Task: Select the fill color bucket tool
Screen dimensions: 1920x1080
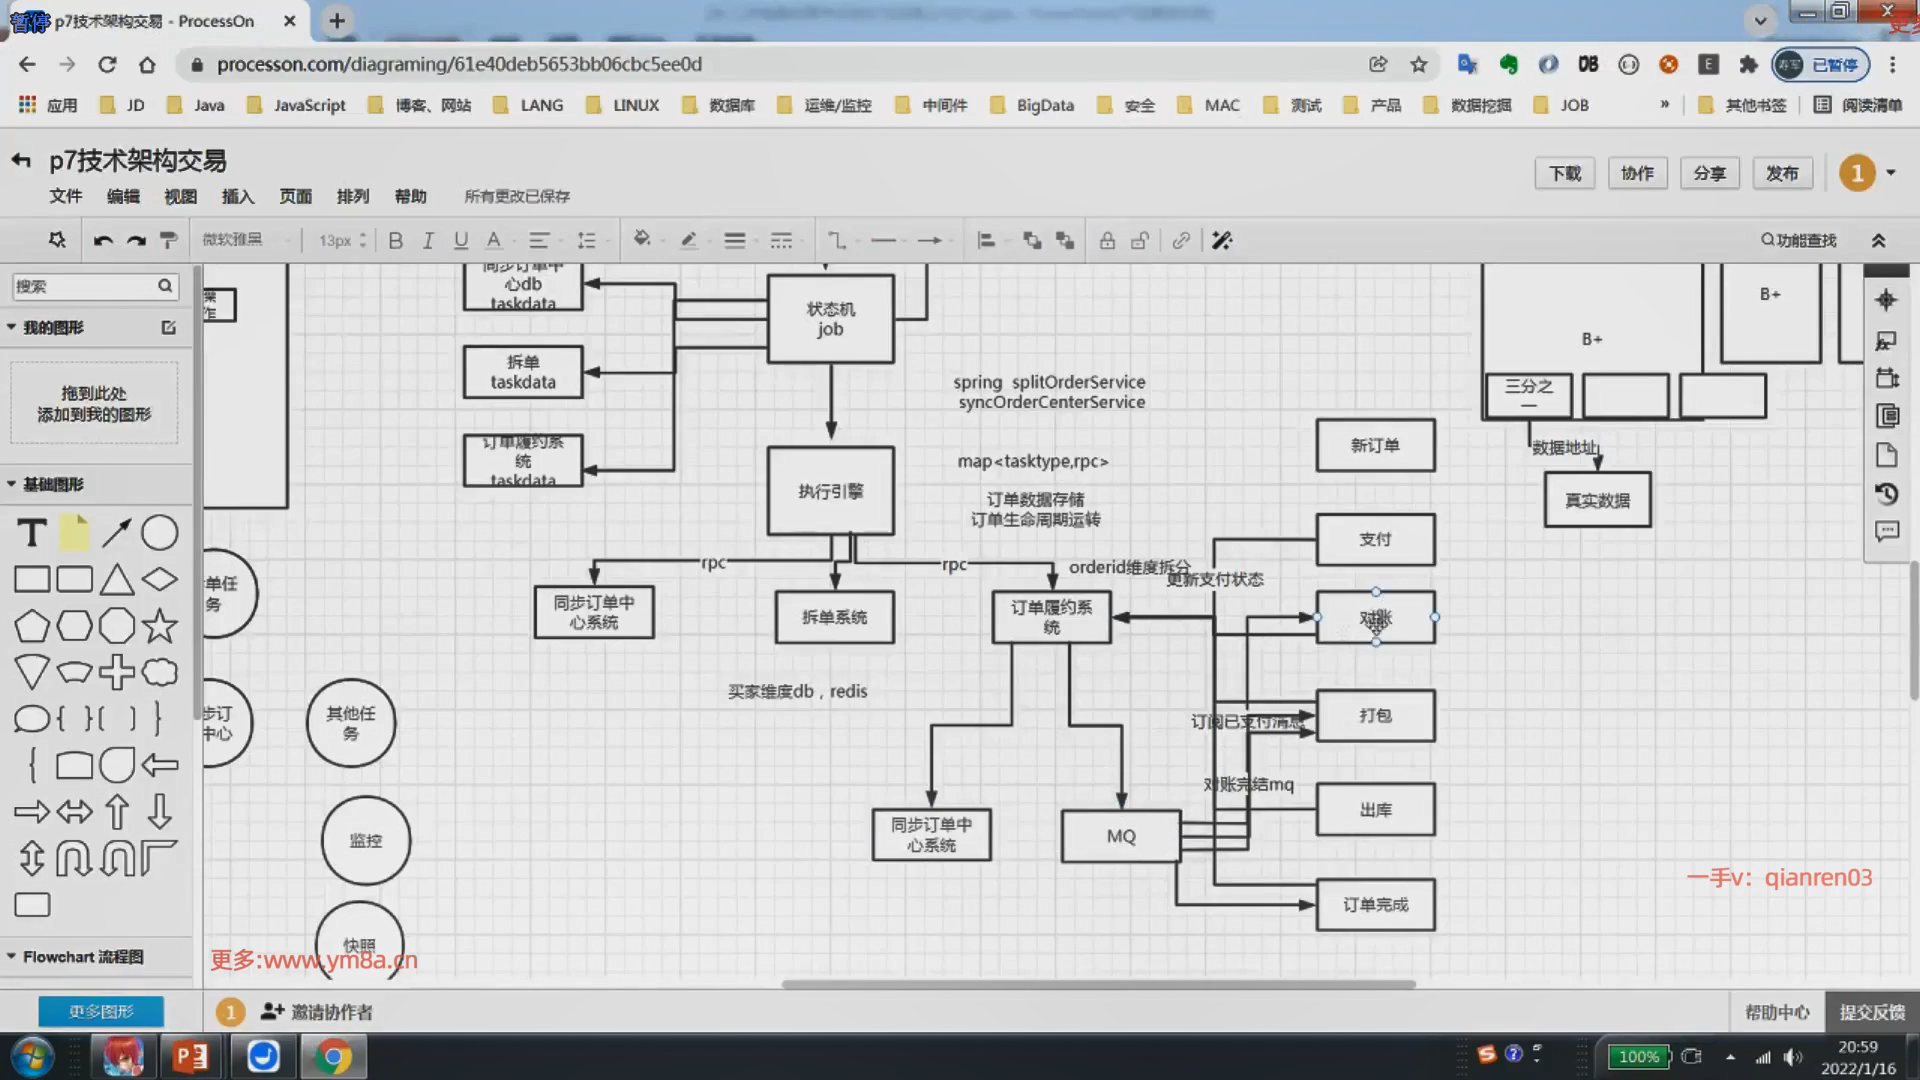Action: [x=642, y=240]
